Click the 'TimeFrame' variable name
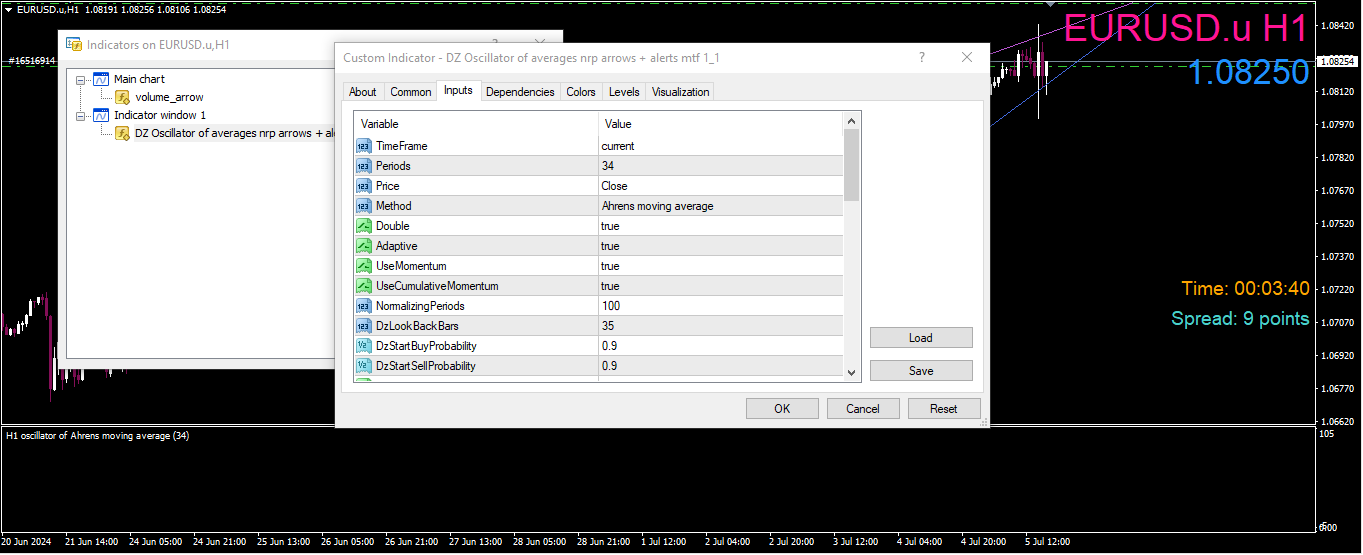Screen dimensions: 1363x555 [x=401, y=146]
